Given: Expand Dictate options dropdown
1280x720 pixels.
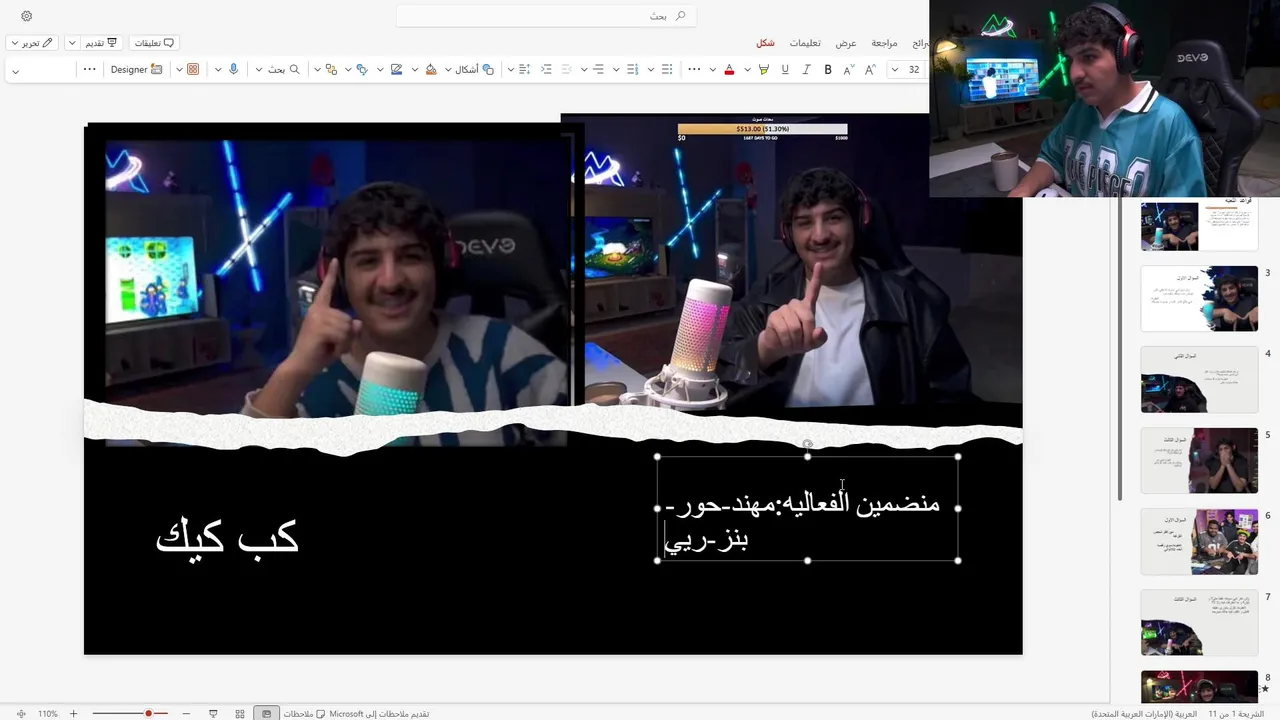Looking at the screenshot, I should pyautogui.click(x=217, y=70).
